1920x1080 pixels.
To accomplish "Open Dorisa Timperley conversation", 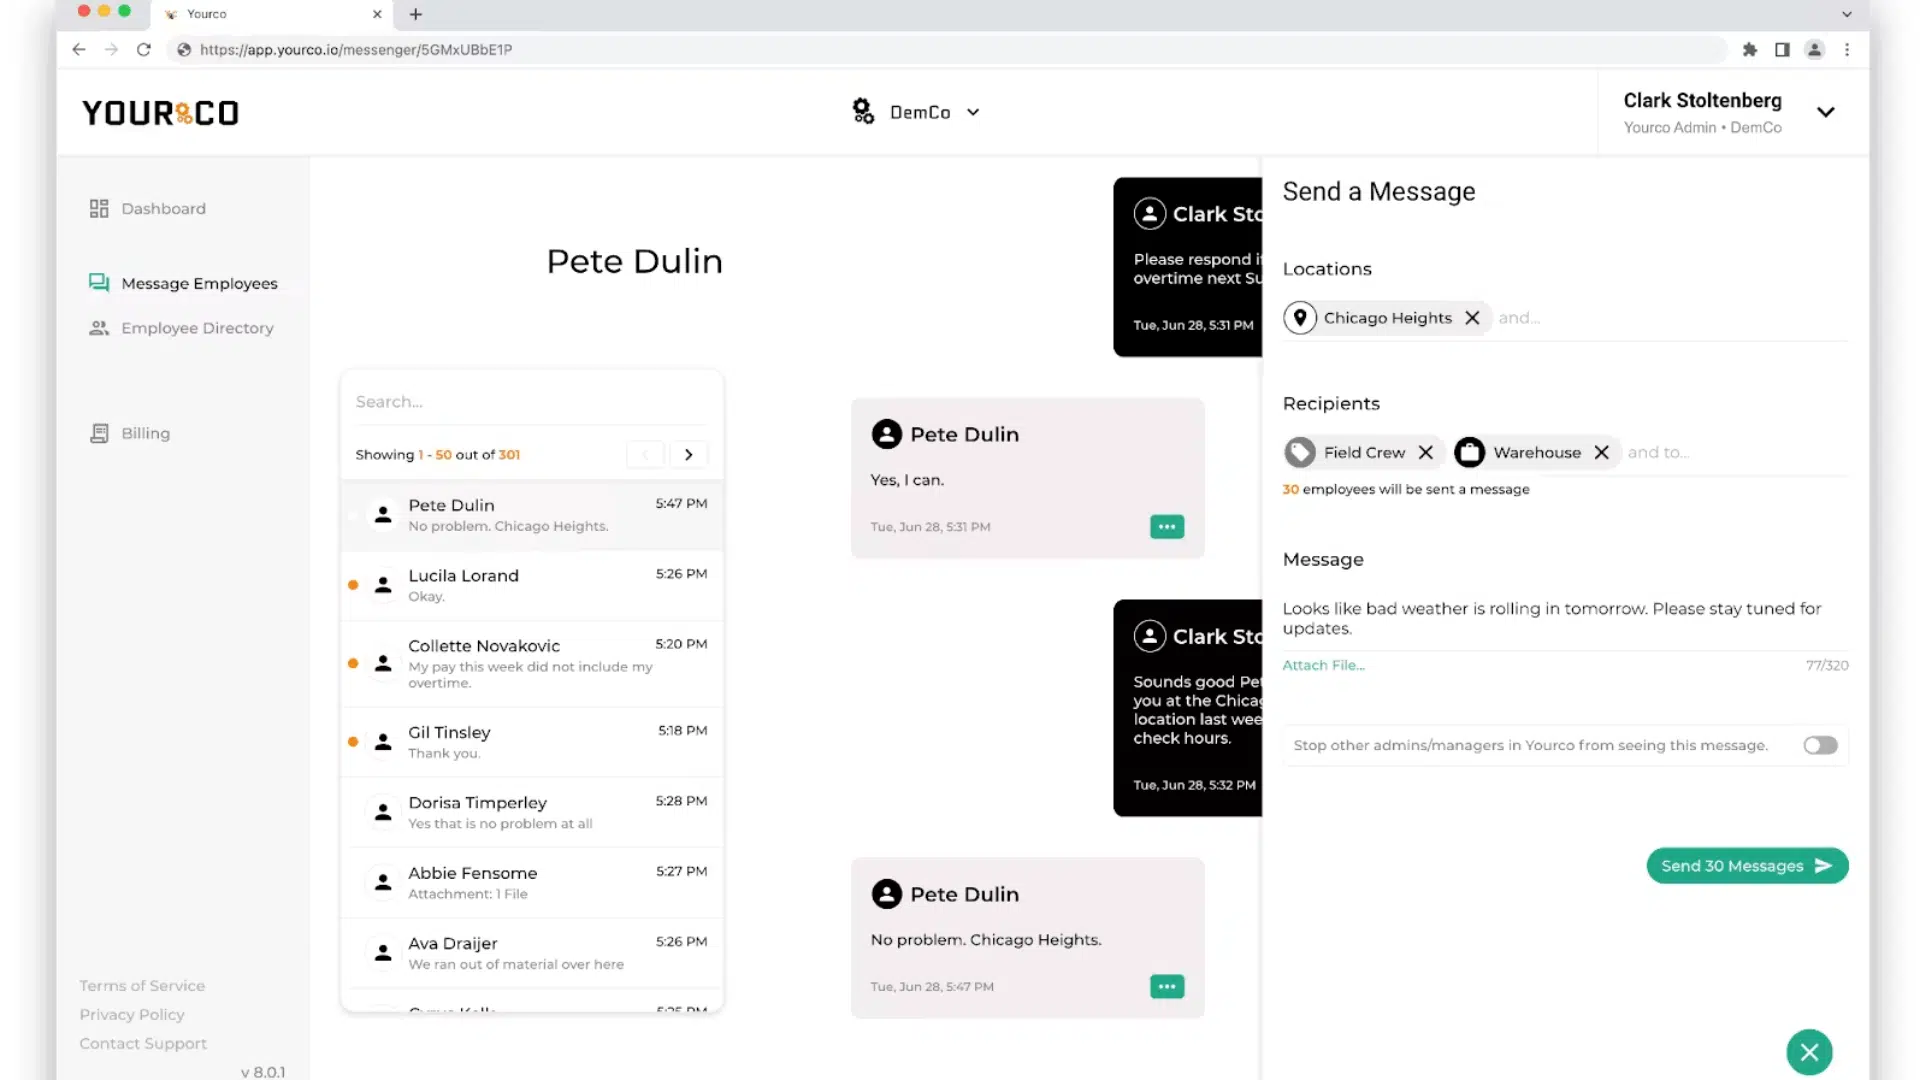I will tap(531, 812).
